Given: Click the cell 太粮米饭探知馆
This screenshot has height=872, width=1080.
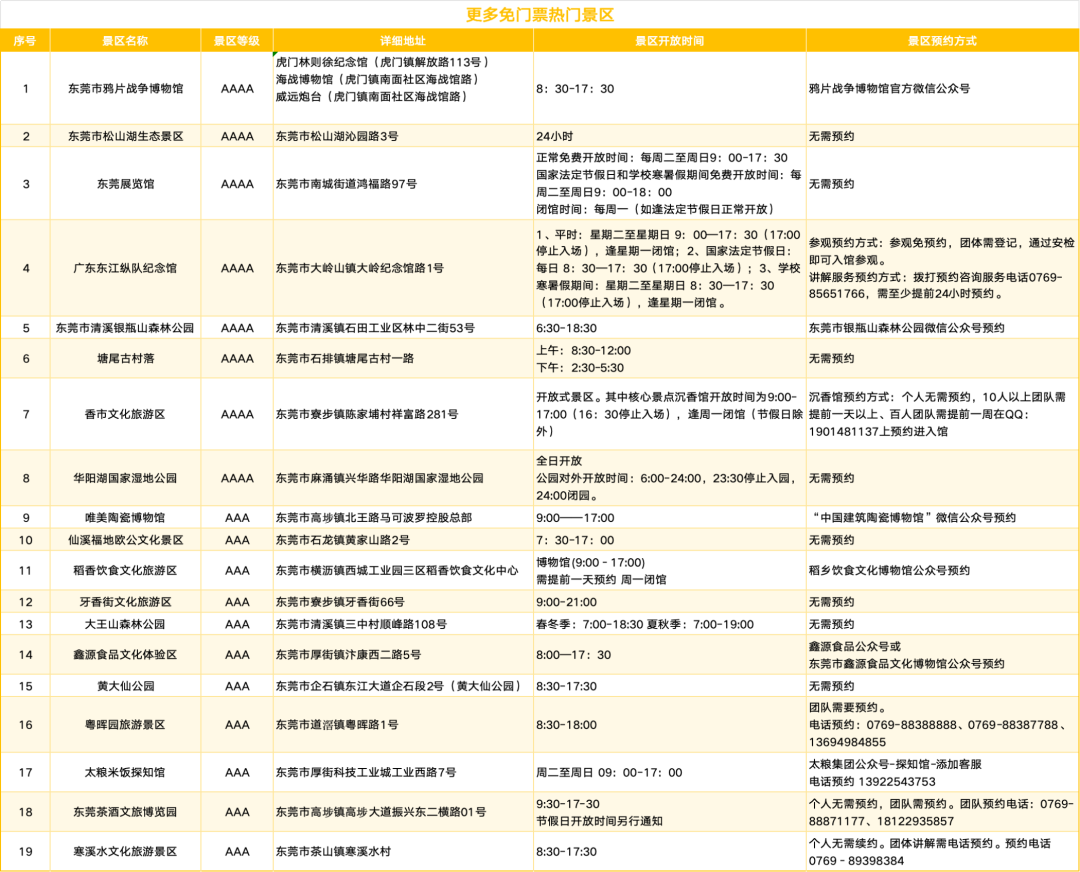Looking at the screenshot, I should [125, 772].
